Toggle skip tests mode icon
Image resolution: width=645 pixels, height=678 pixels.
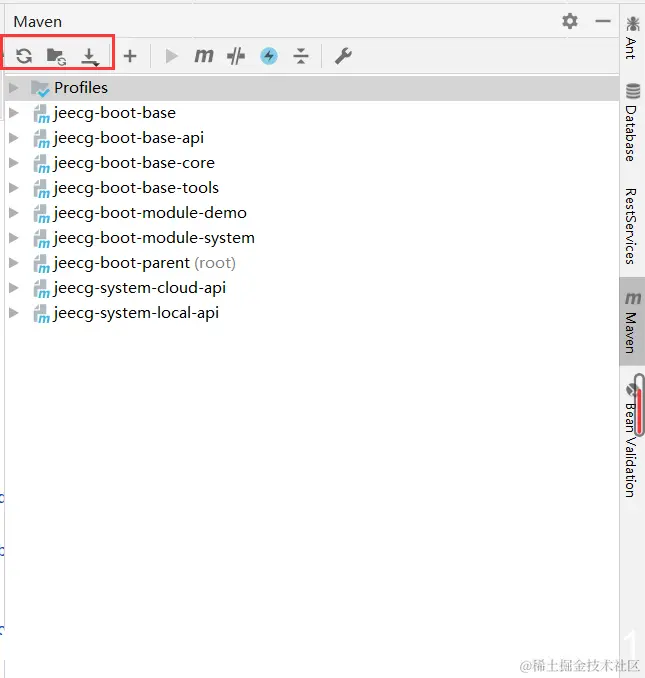click(x=236, y=56)
